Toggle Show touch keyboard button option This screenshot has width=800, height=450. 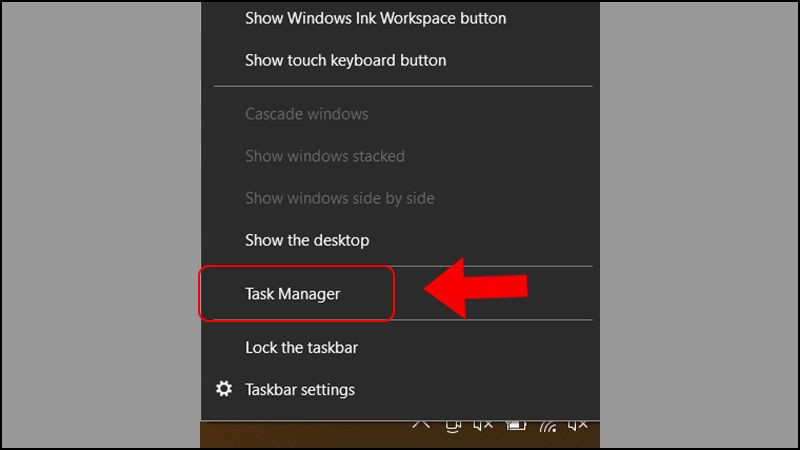tap(345, 60)
